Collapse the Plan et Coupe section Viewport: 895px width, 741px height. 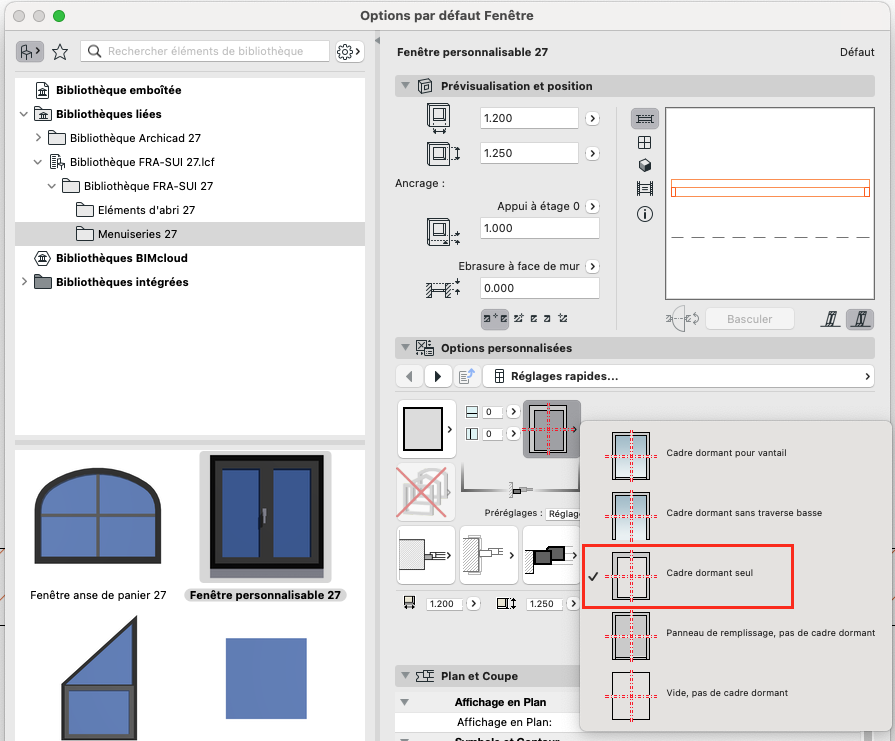pos(406,676)
